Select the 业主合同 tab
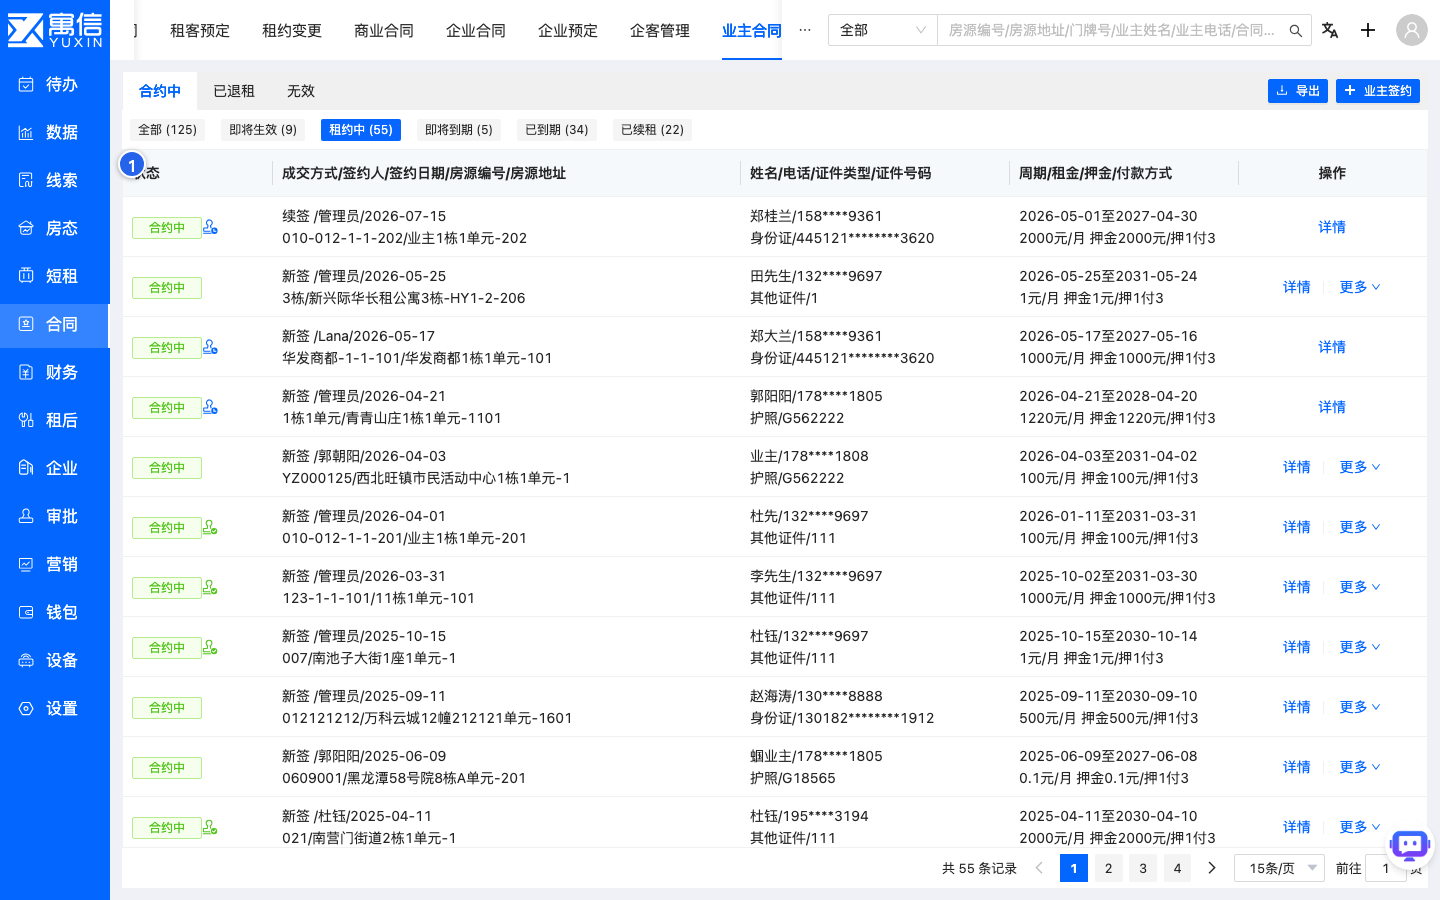The width and height of the screenshot is (1440, 900). click(752, 30)
